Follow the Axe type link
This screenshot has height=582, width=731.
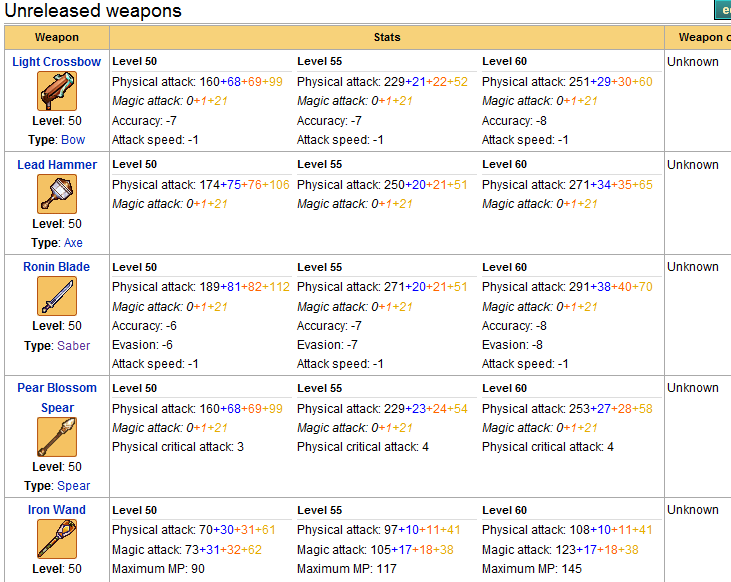tap(73, 243)
